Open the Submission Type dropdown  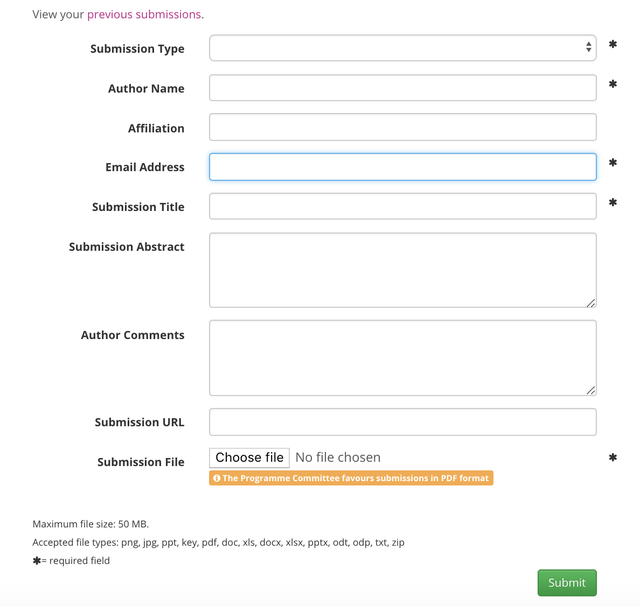(x=402, y=48)
